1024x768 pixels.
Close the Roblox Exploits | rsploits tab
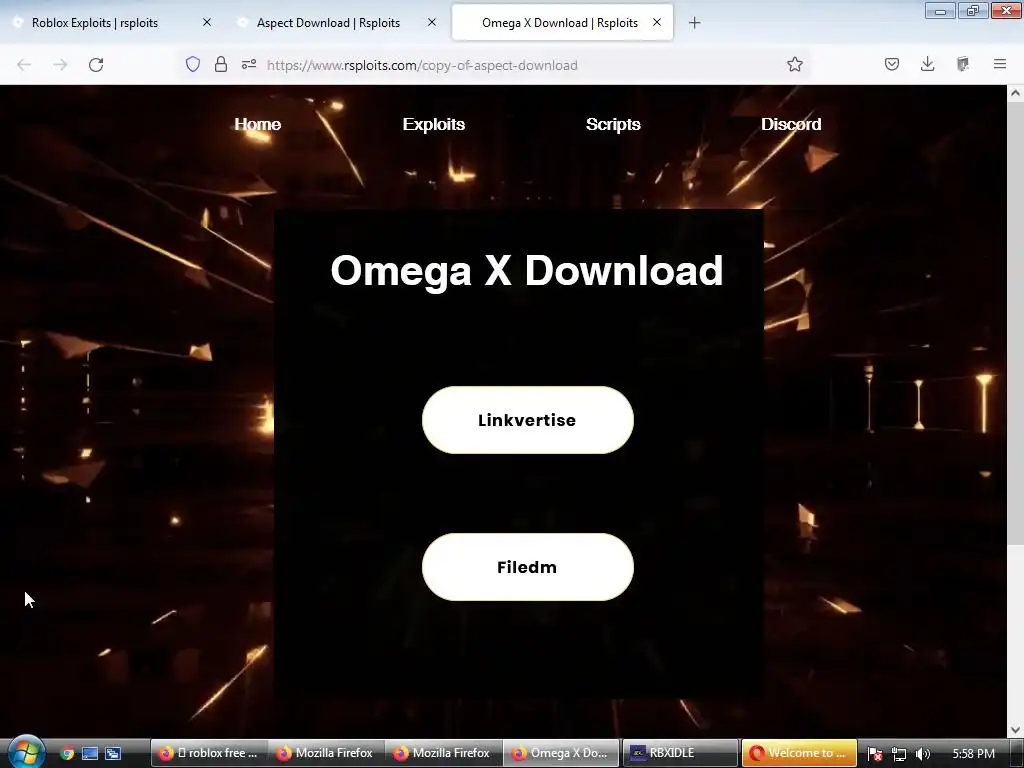(x=207, y=22)
